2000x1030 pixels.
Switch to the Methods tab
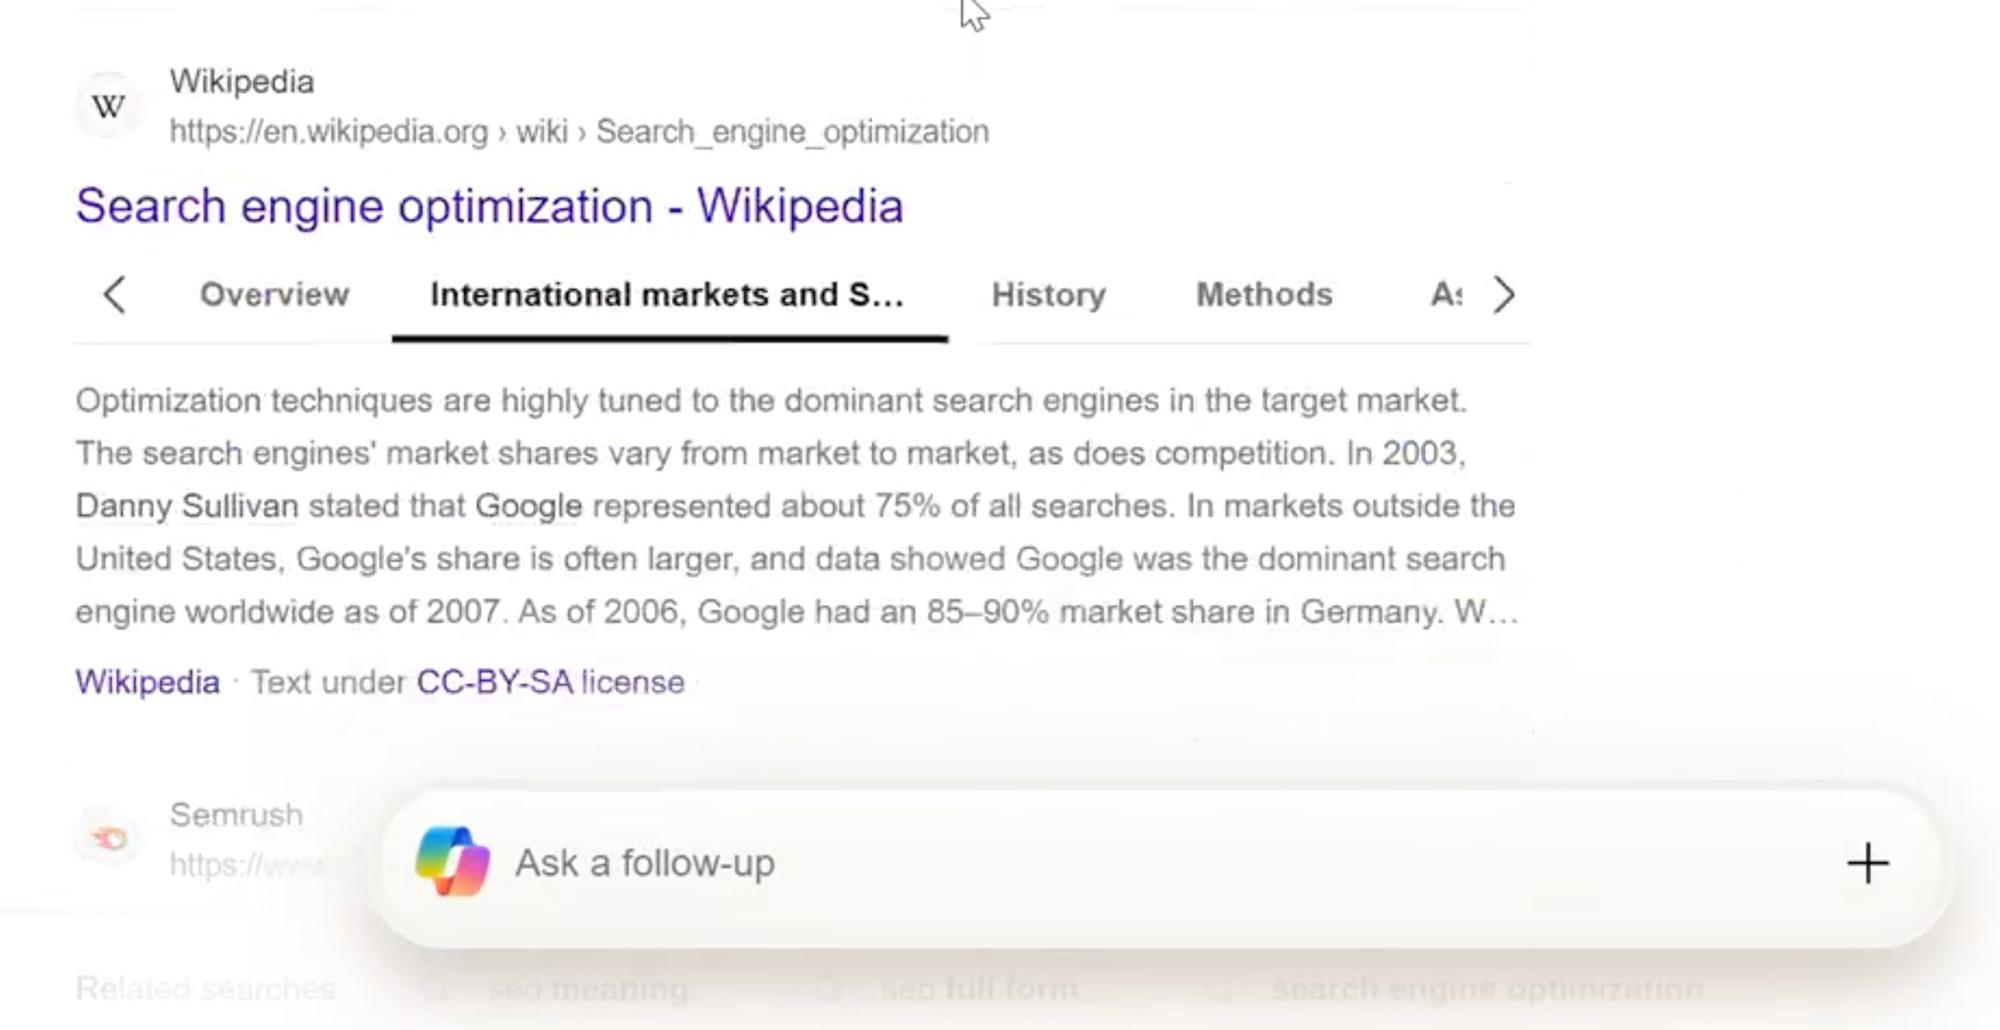pos(1264,295)
